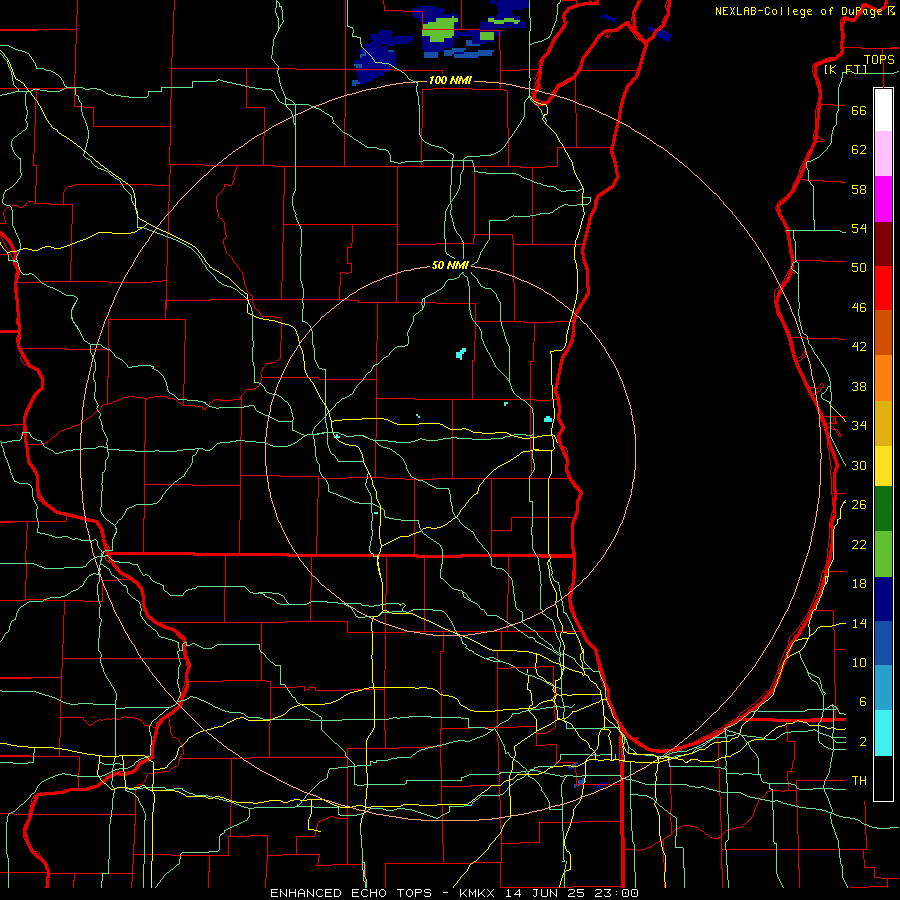Image resolution: width=900 pixels, height=900 pixels.
Task: Click the gold legend swatch
Action: 883,423
